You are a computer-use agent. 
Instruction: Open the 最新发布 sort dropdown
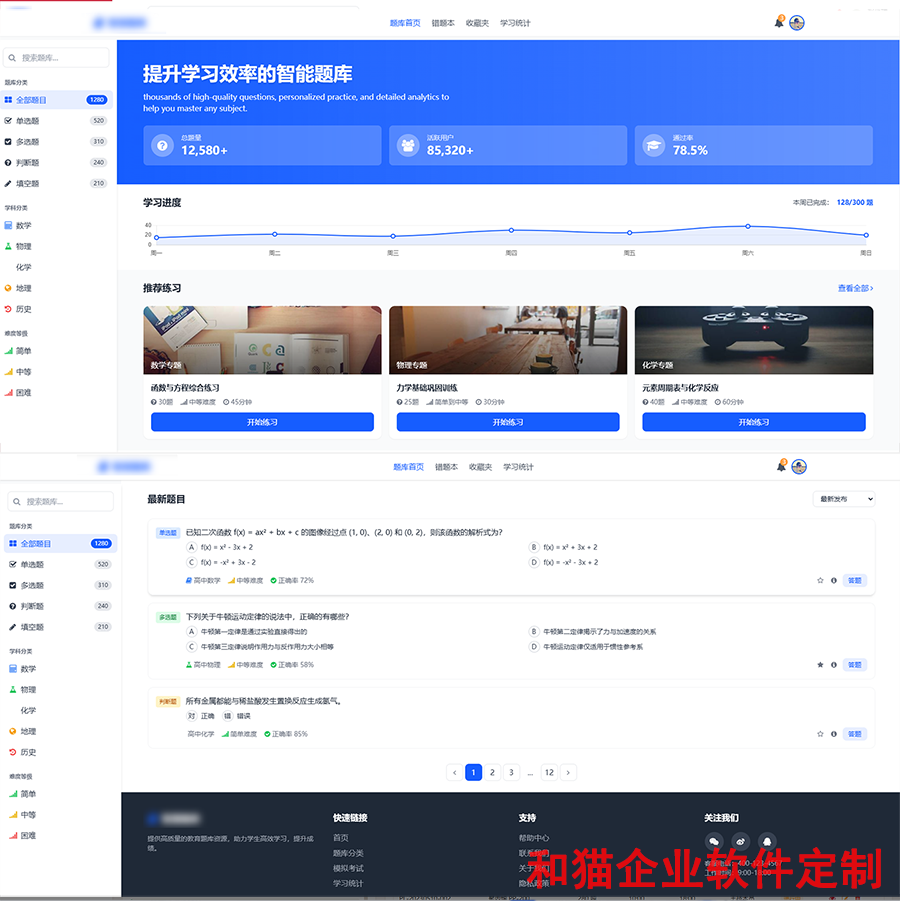click(x=845, y=499)
